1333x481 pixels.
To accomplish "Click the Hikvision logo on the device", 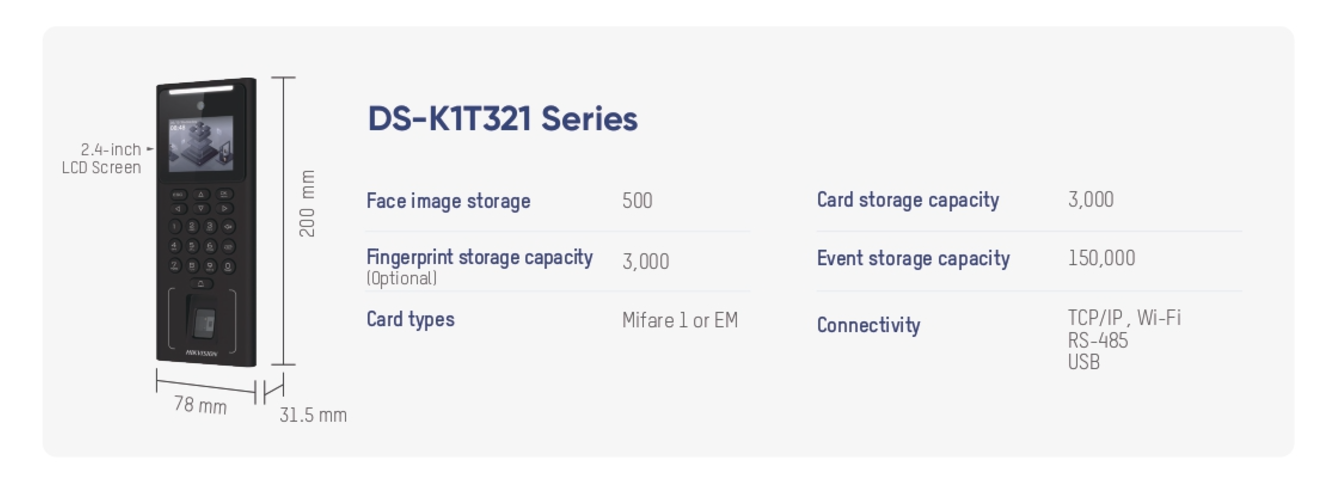I will (x=201, y=353).
